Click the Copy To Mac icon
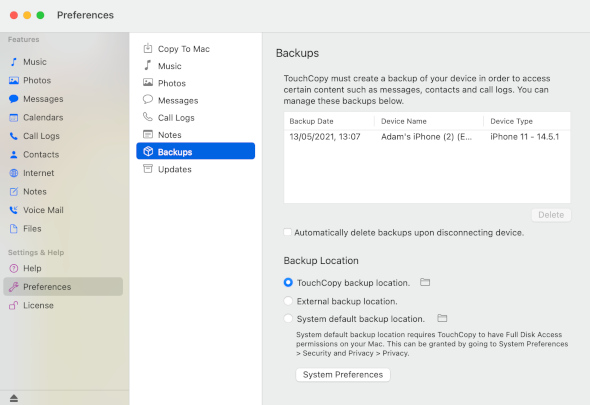 pyautogui.click(x=148, y=48)
